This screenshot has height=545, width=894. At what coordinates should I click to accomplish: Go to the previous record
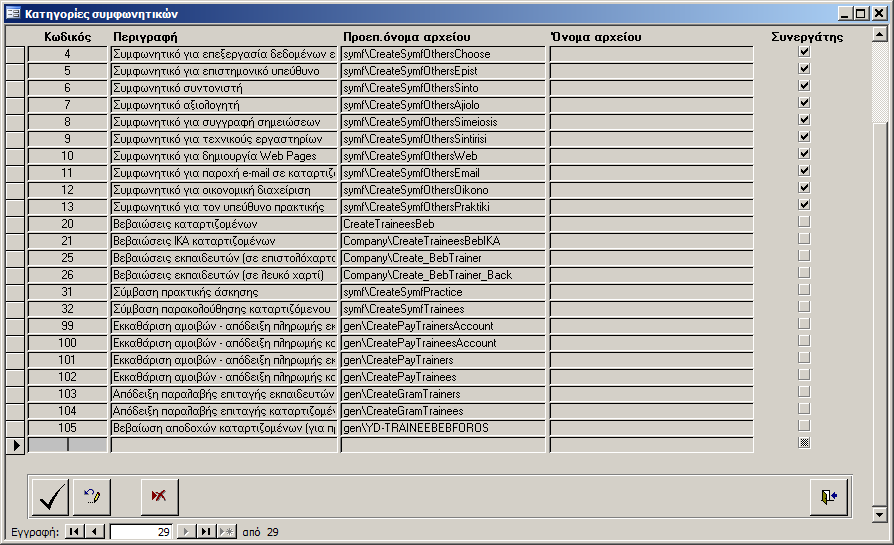click(94, 532)
